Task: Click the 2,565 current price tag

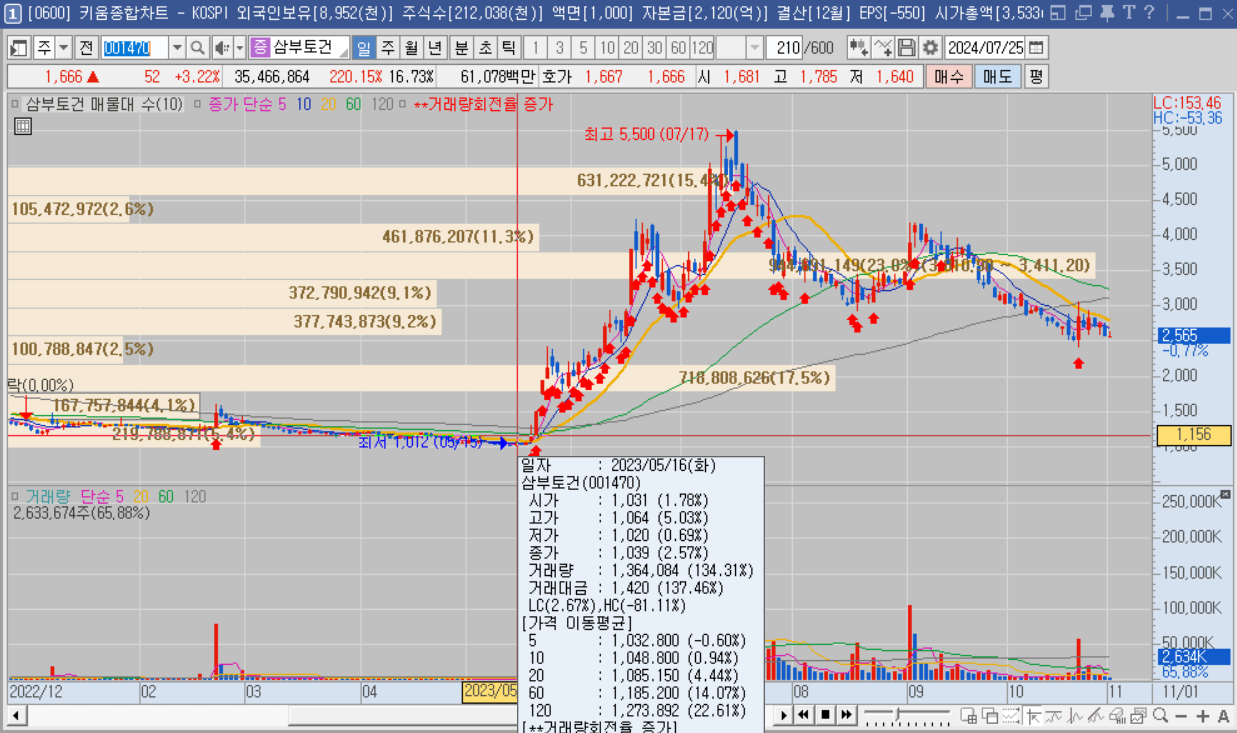Action: pyautogui.click(x=1193, y=335)
